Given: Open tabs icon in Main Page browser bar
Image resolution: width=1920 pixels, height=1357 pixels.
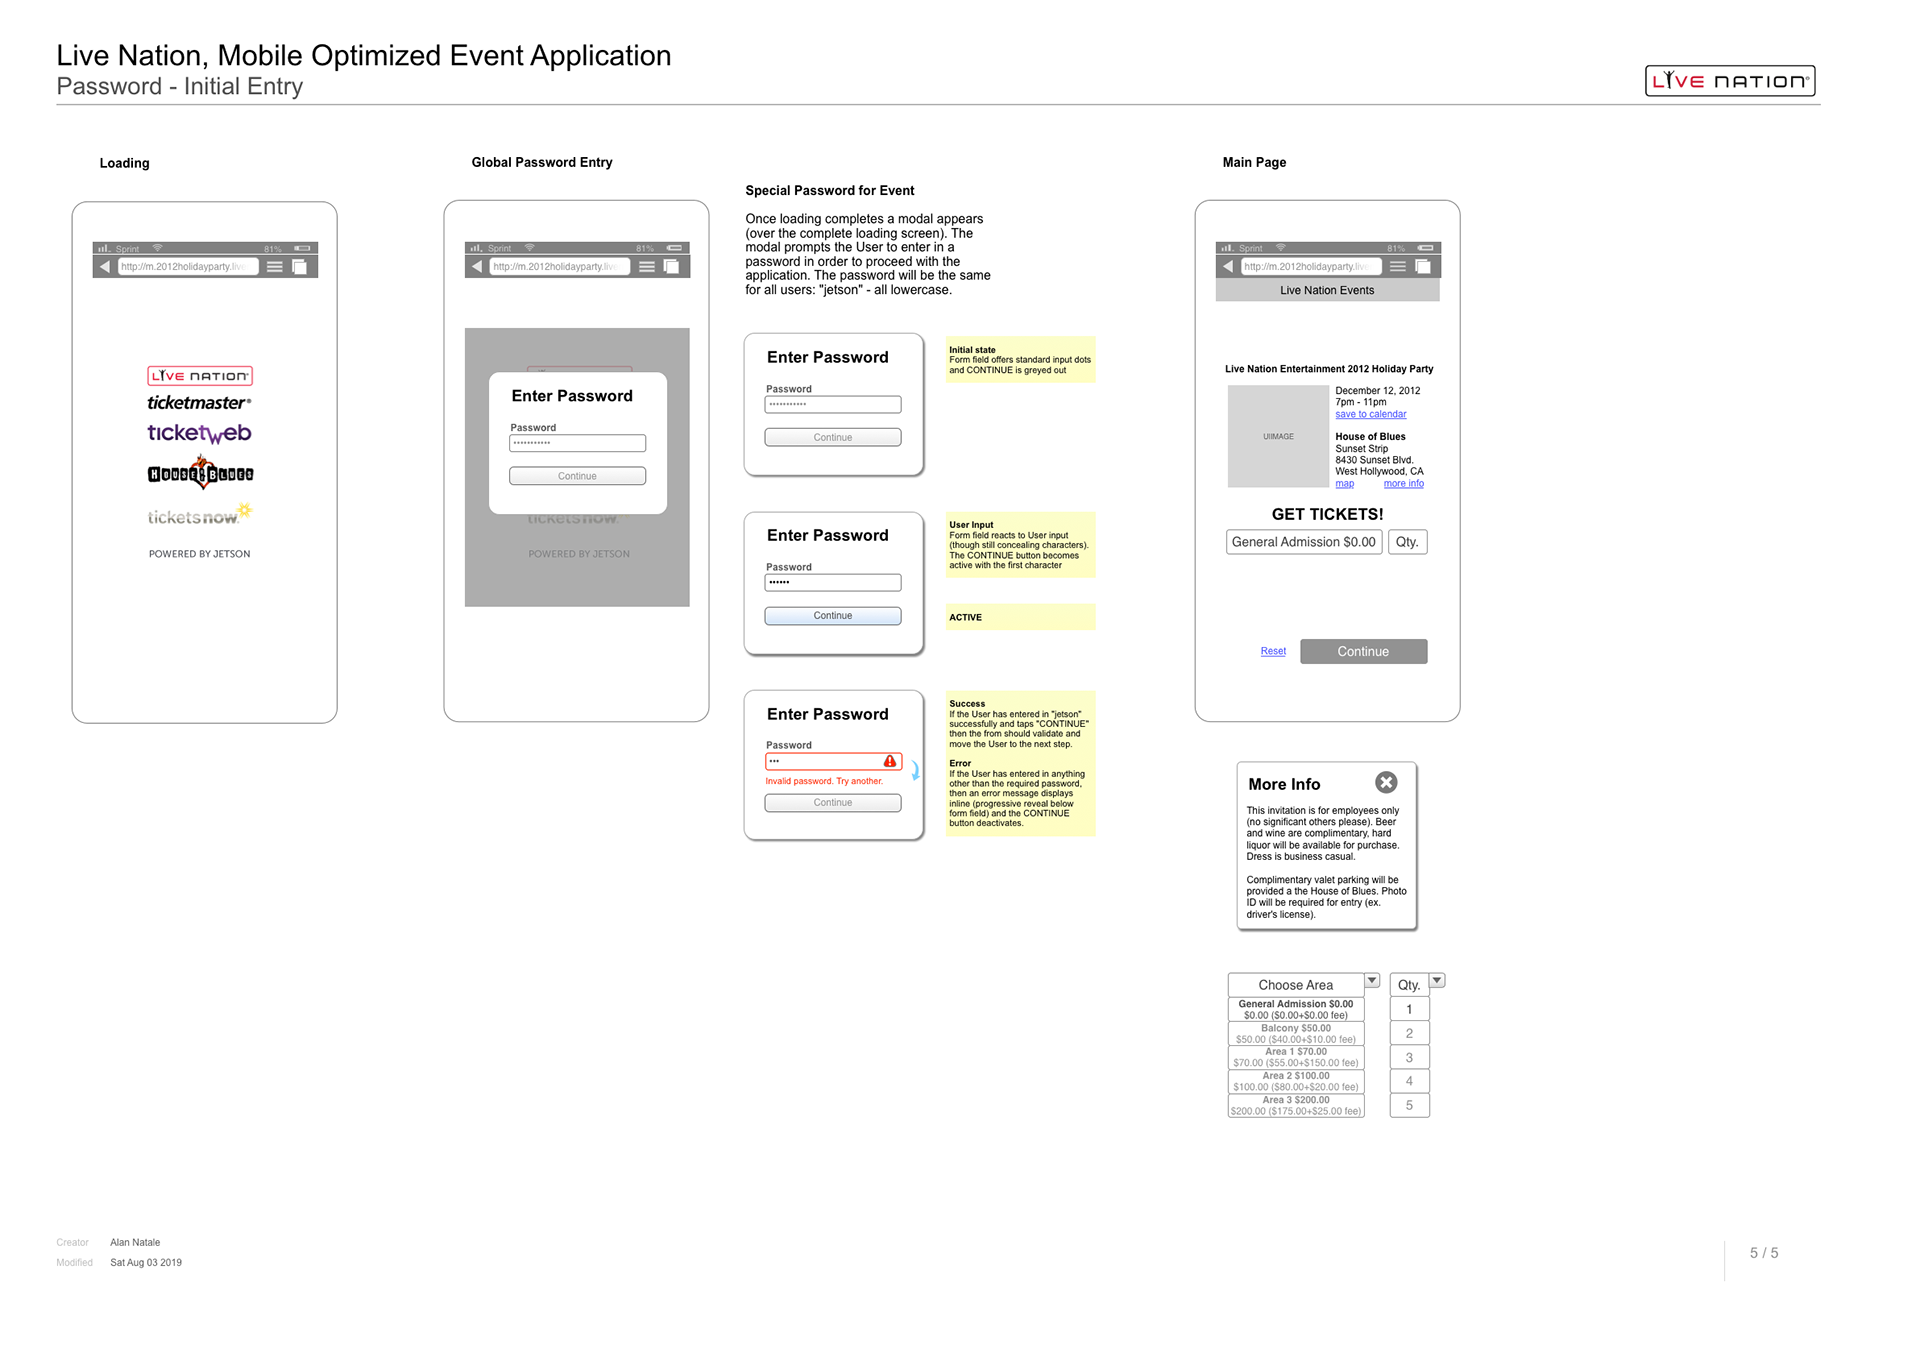Looking at the screenshot, I should pyautogui.click(x=1422, y=267).
